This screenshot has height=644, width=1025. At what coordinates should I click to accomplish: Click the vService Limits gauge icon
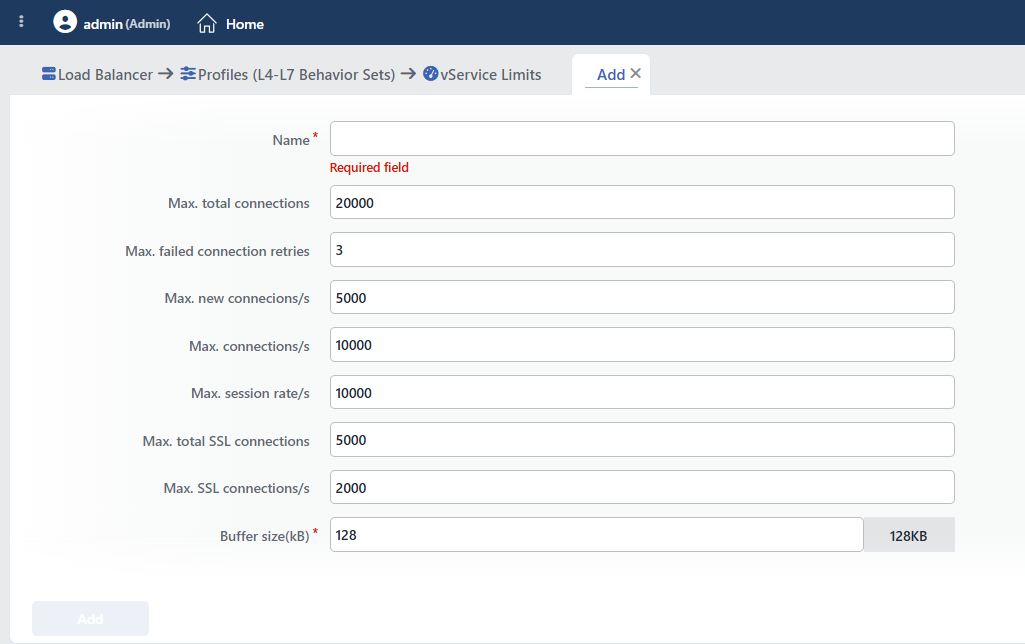[430, 74]
